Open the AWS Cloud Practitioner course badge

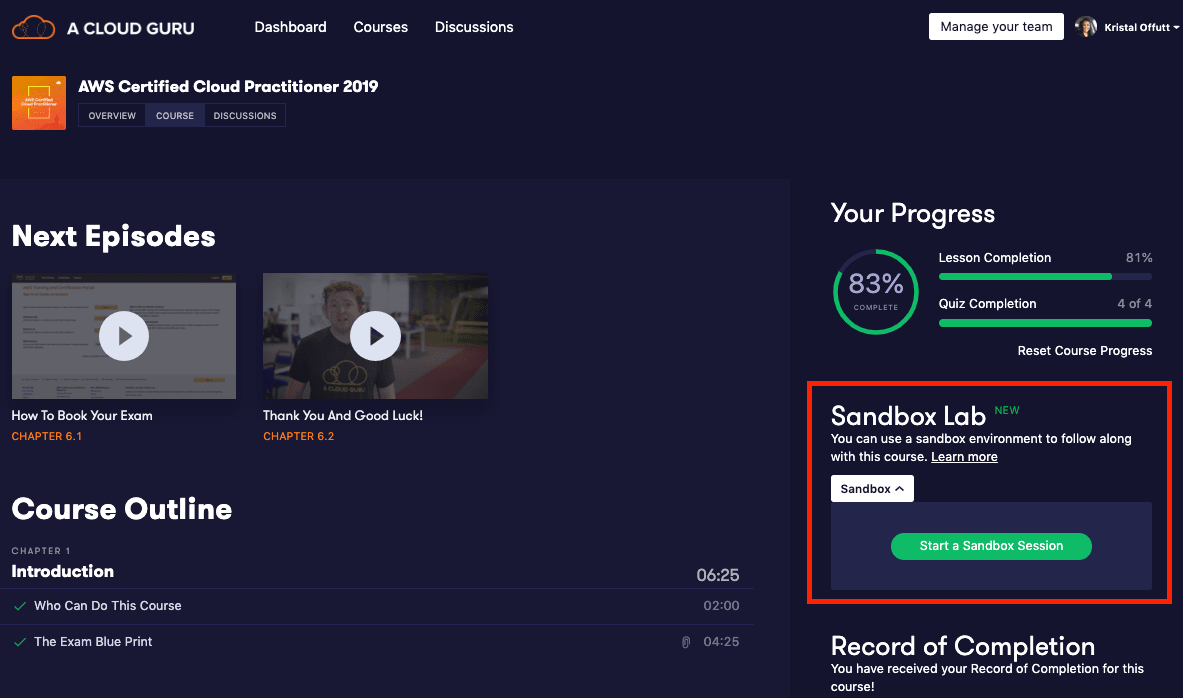click(x=38, y=103)
